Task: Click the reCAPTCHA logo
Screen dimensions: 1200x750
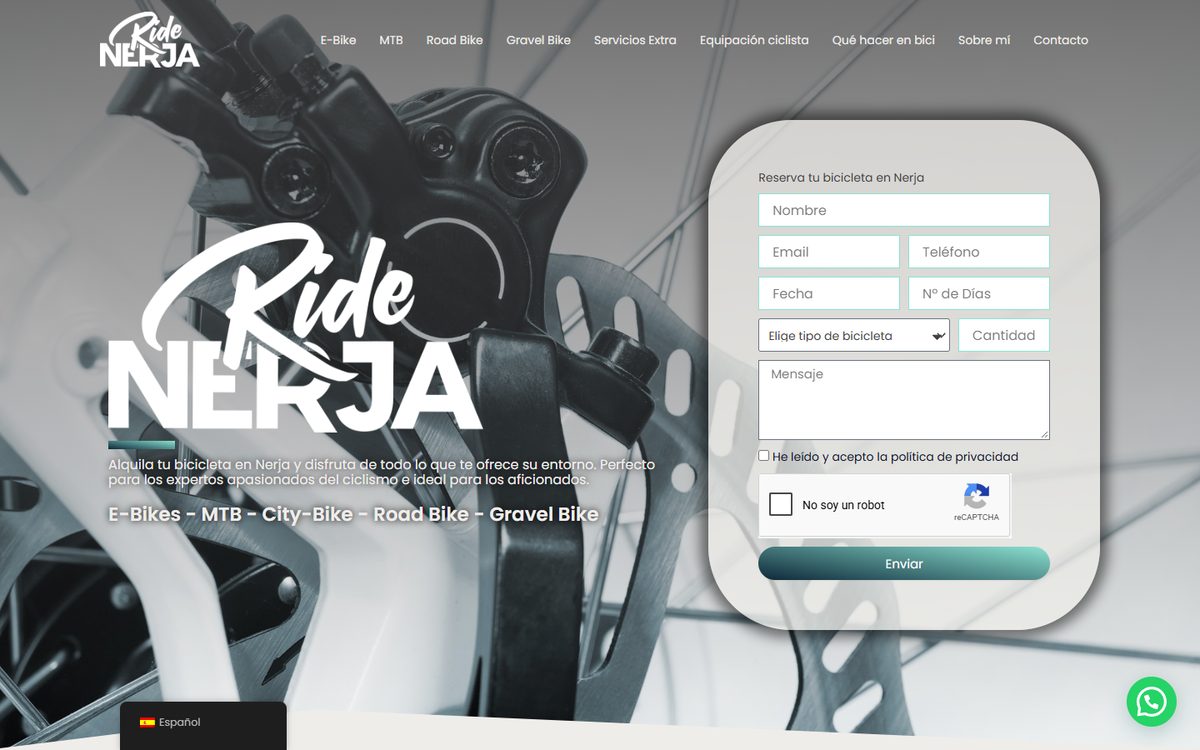Action: (x=976, y=497)
